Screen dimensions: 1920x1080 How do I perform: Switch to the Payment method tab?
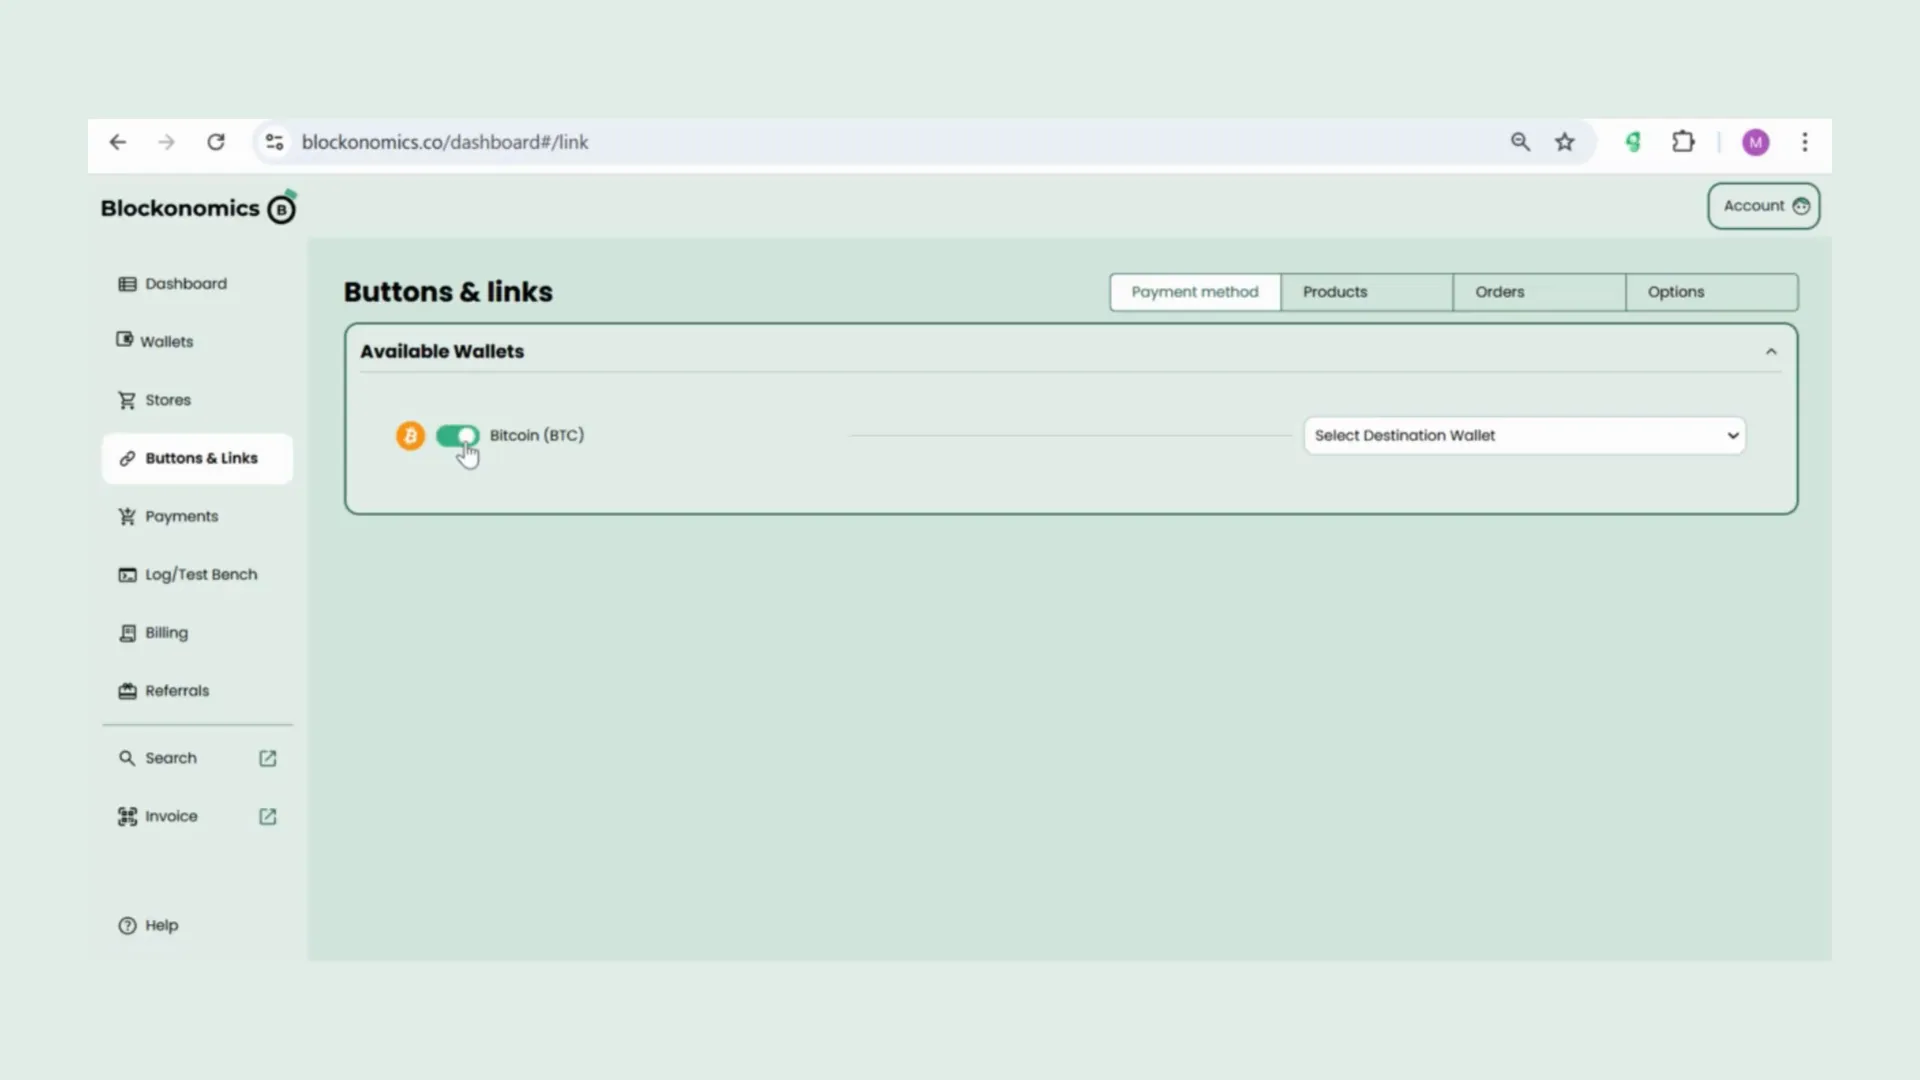pyautogui.click(x=1195, y=292)
